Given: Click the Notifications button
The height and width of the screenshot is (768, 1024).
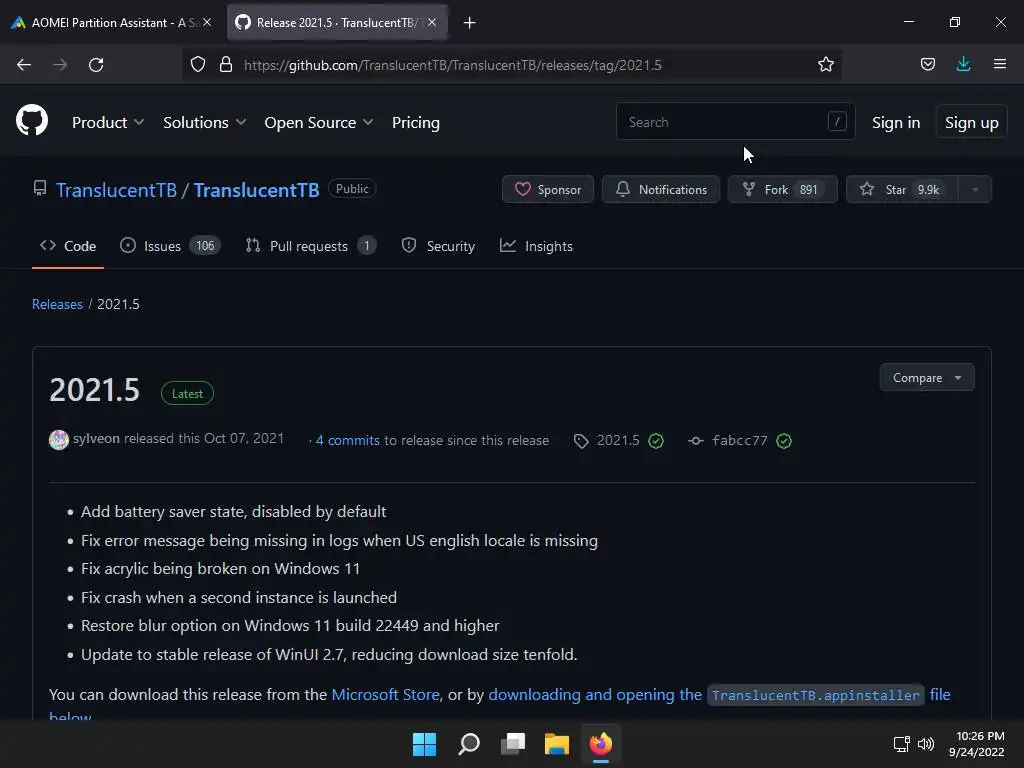Looking at the screenshot, I should pos(661,189).
